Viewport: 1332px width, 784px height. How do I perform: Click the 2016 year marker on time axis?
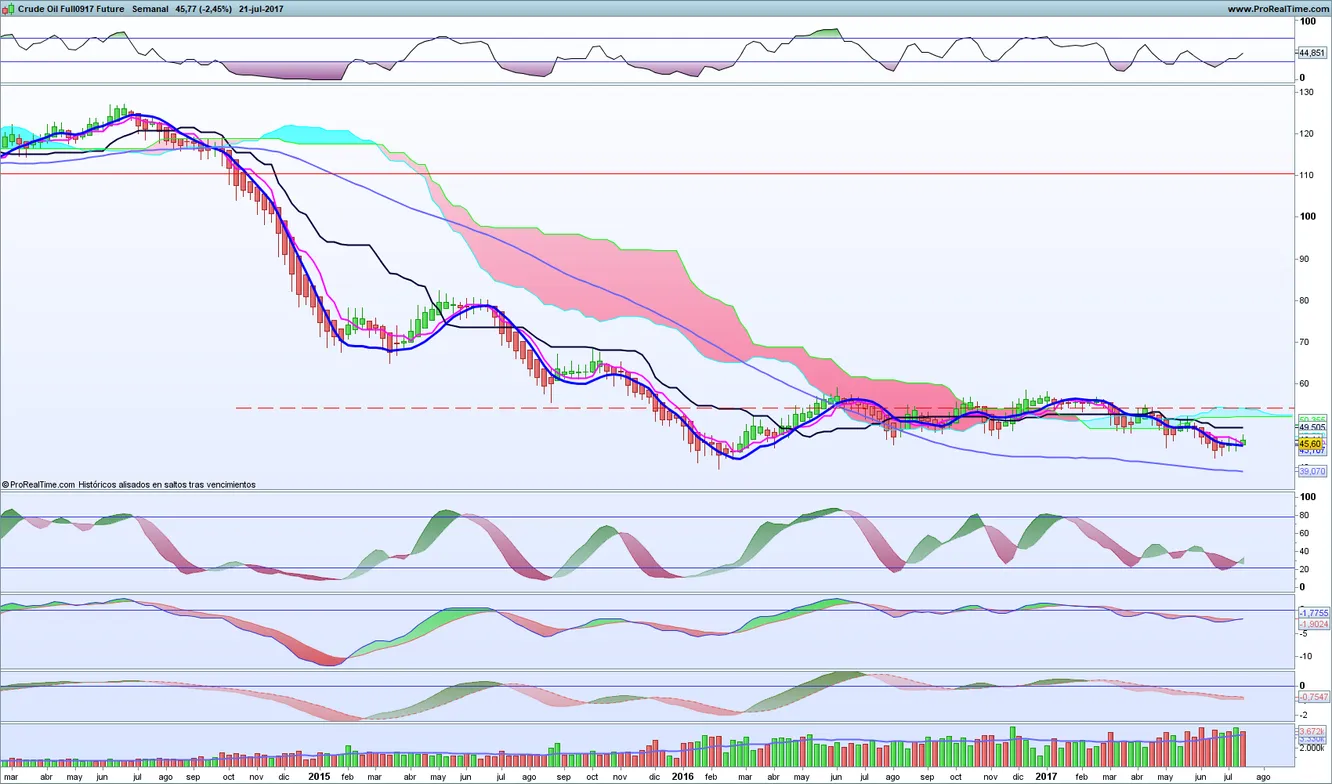click(682, 776)
